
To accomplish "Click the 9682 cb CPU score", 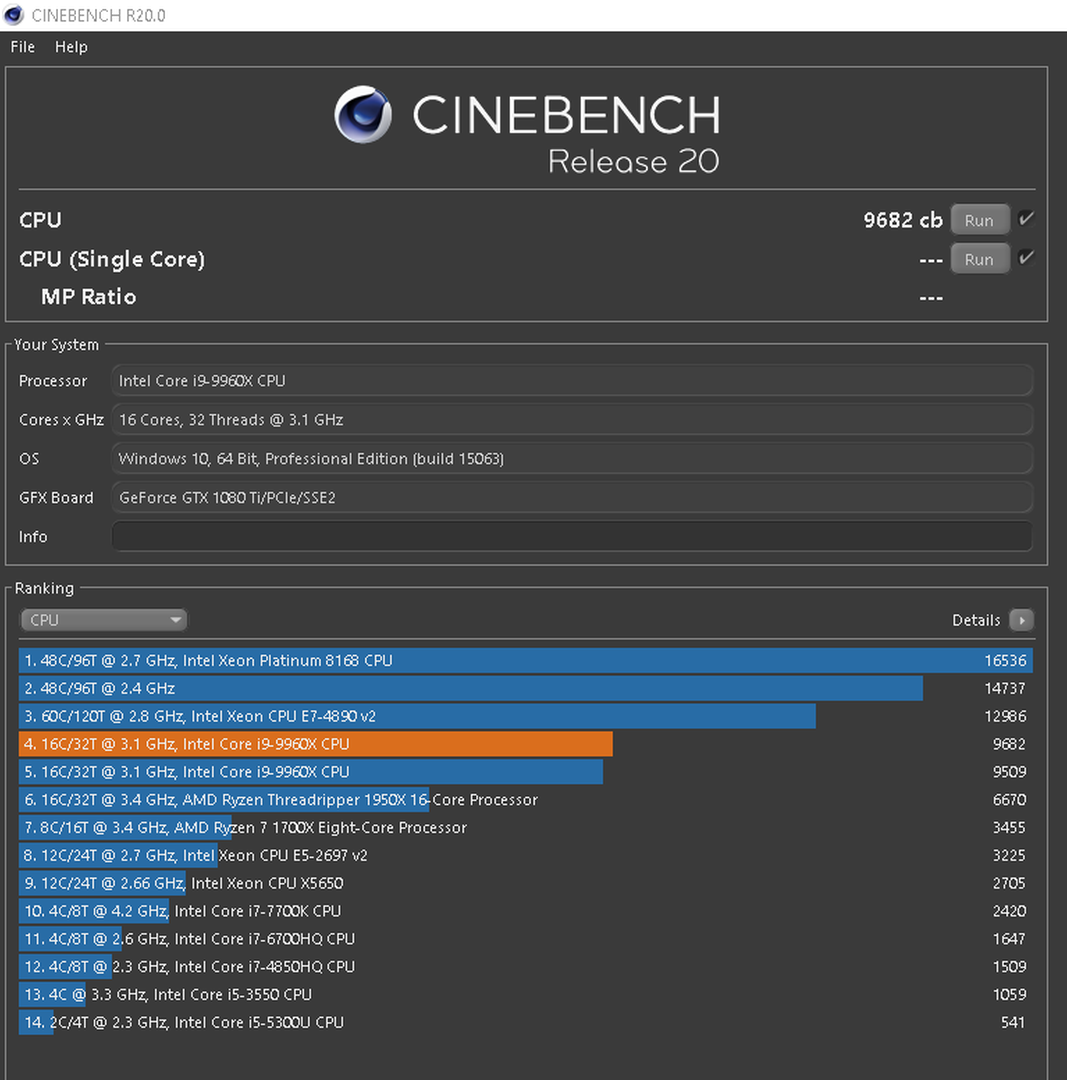I will pos(902,220).
